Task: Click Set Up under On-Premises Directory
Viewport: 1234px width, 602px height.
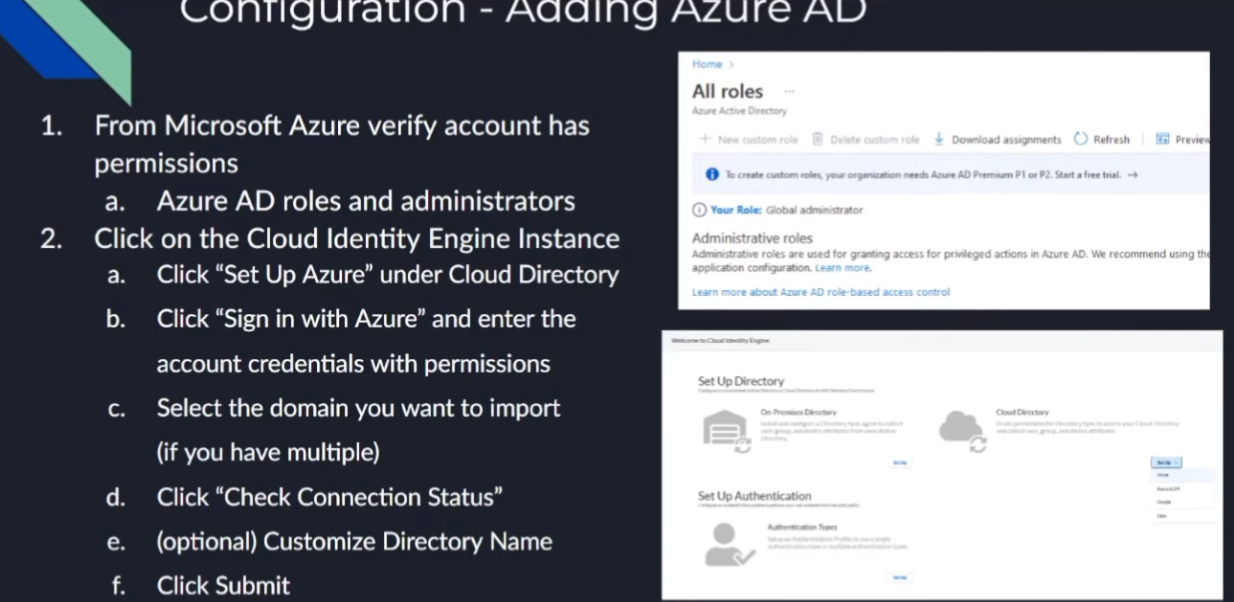Action: pos(899,463)
